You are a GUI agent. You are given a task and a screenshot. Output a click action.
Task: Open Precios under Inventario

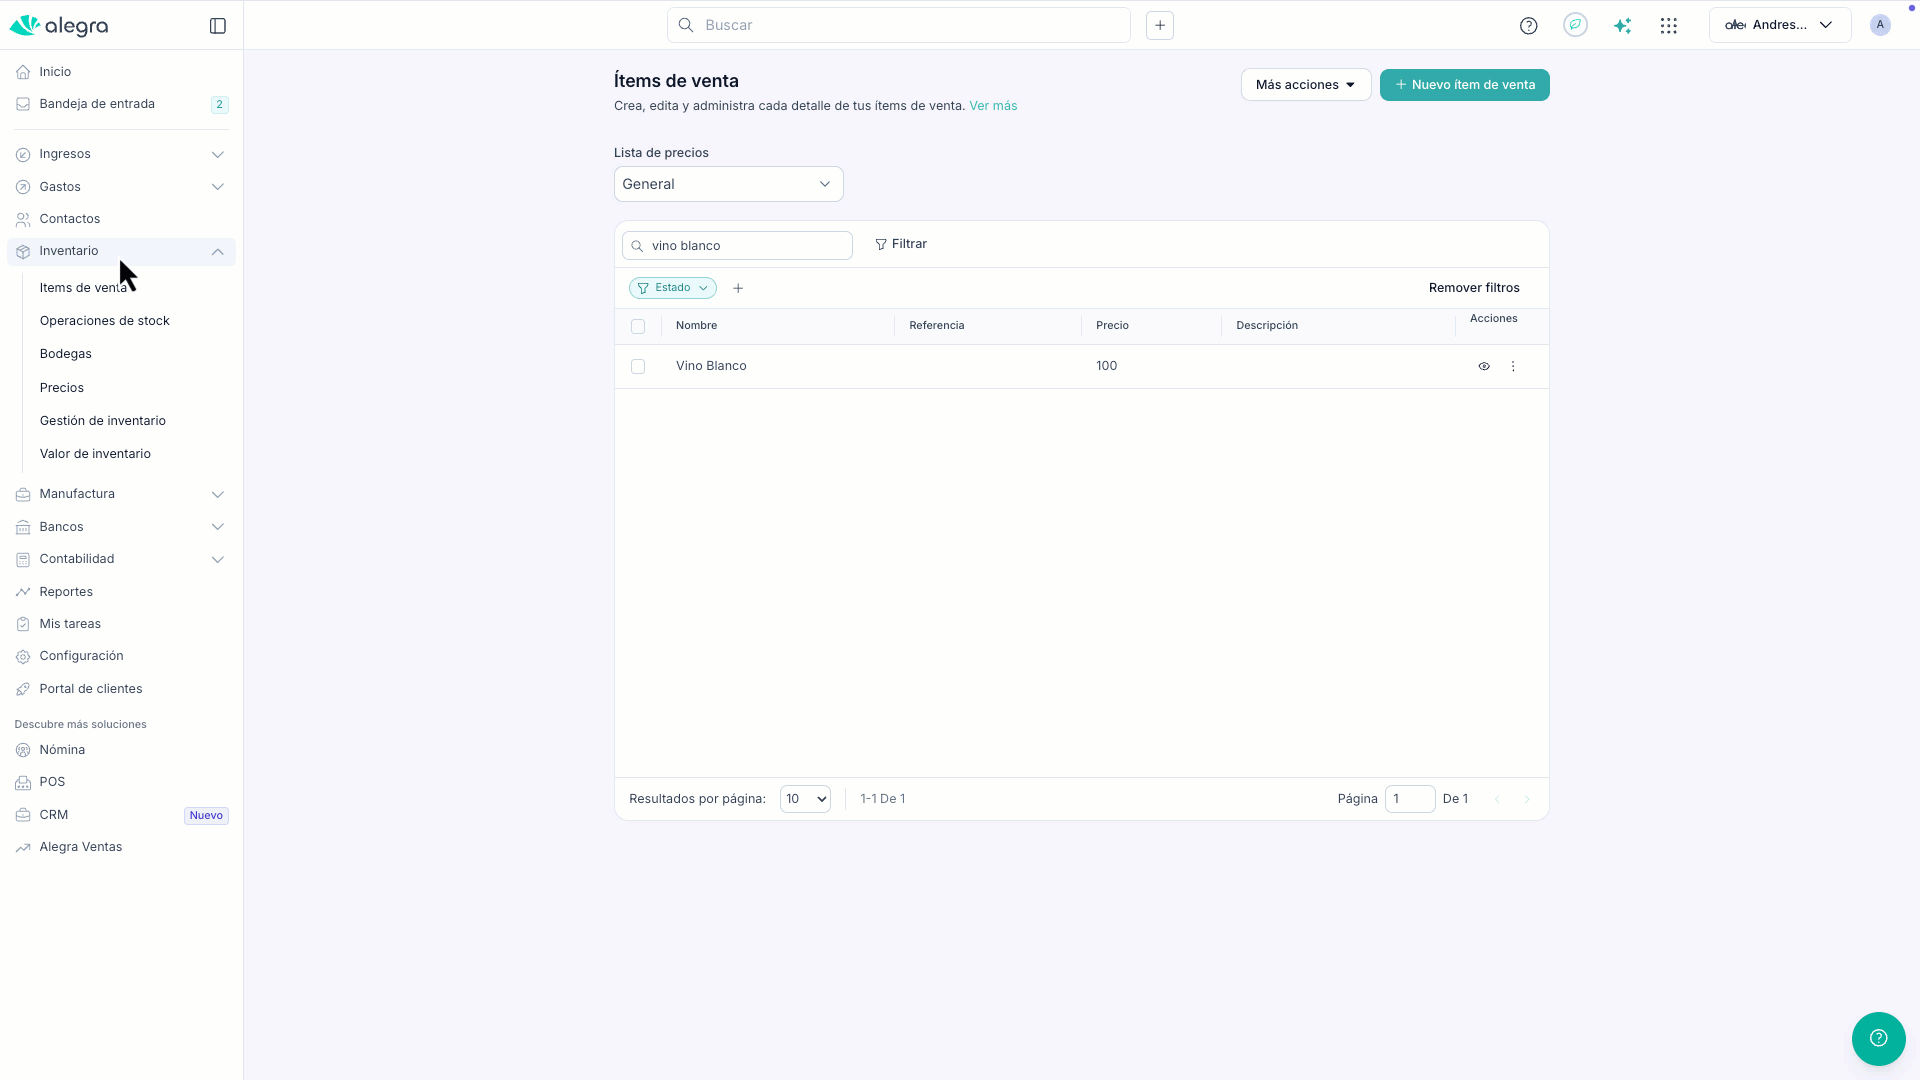tap(62, 388)
